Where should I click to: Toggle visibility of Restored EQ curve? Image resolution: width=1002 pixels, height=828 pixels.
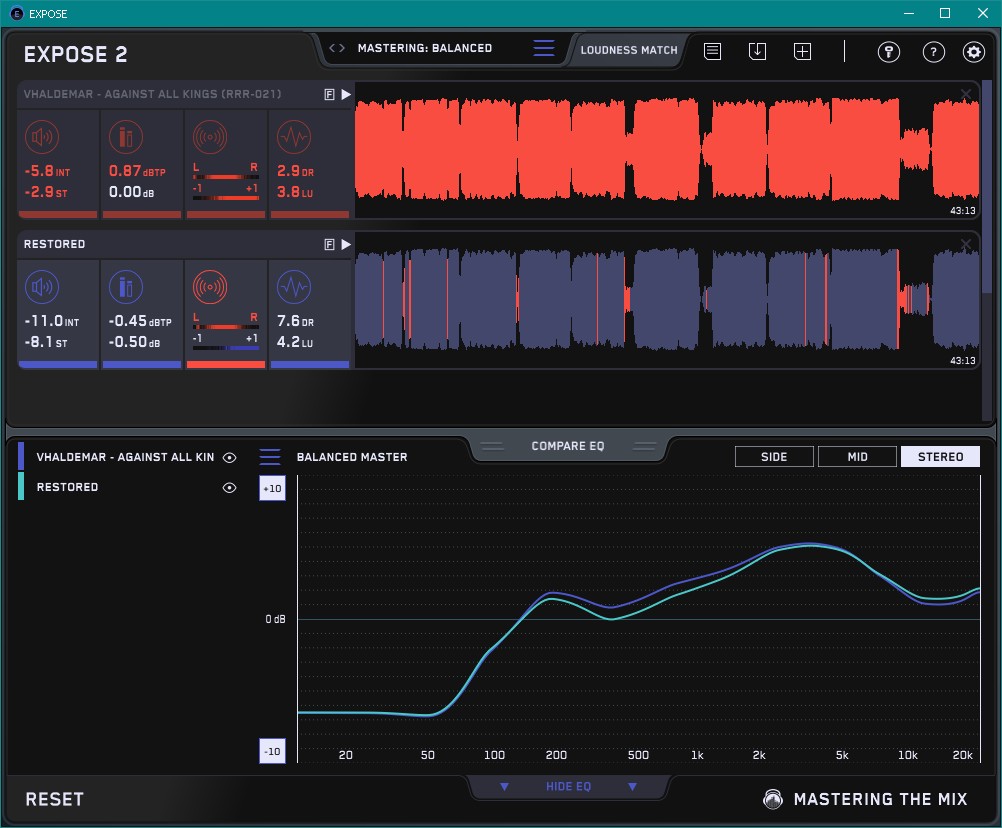point(230,487)
